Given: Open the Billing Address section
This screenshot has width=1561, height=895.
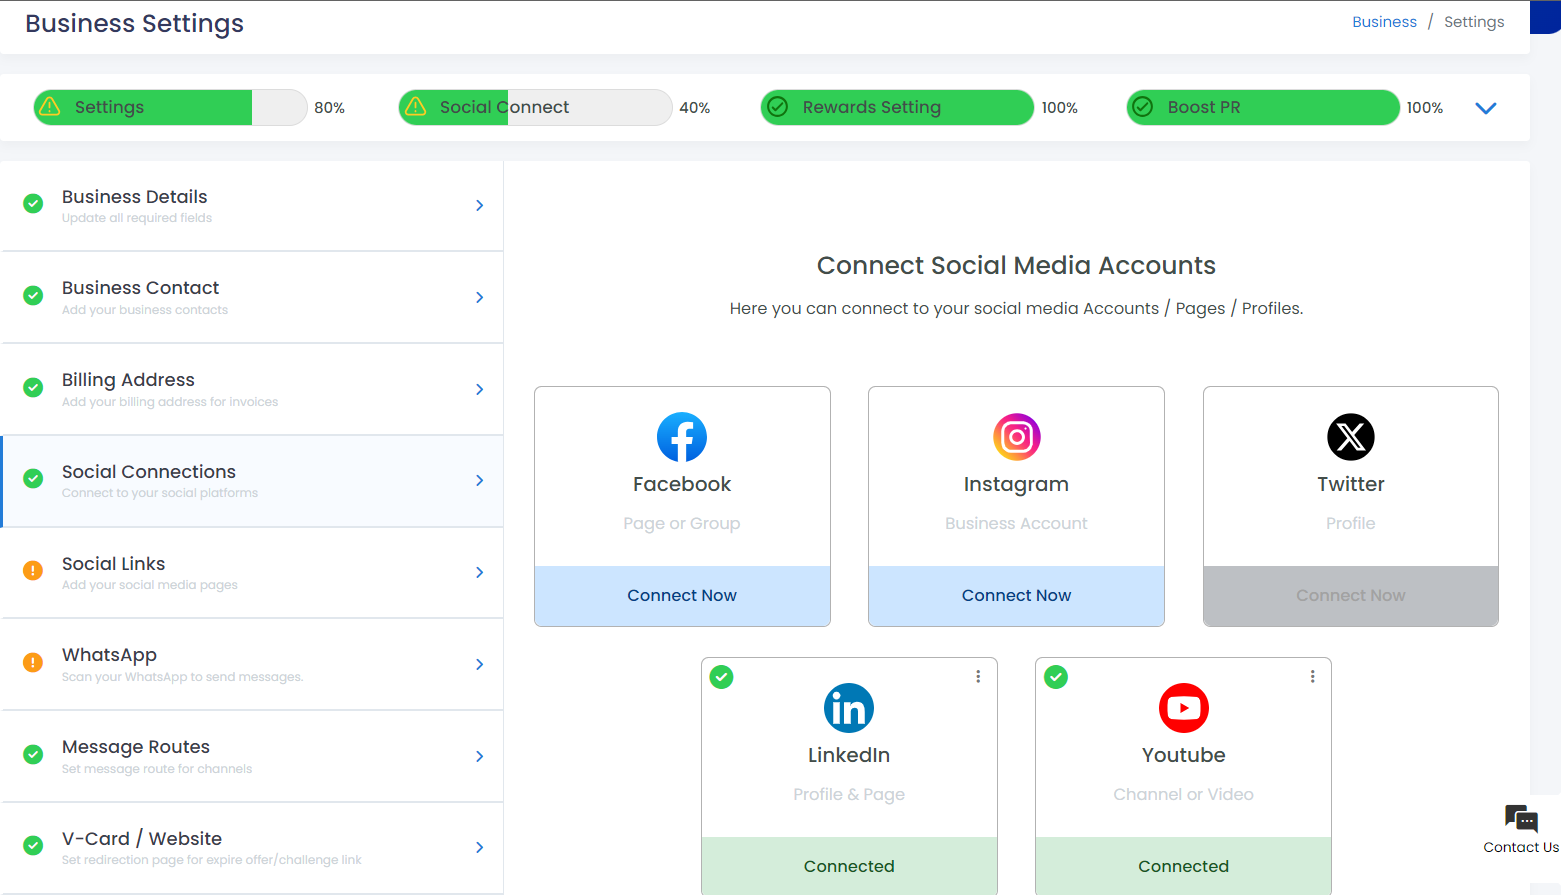Looking at the screenshot, I should click(x=252, y=390).
